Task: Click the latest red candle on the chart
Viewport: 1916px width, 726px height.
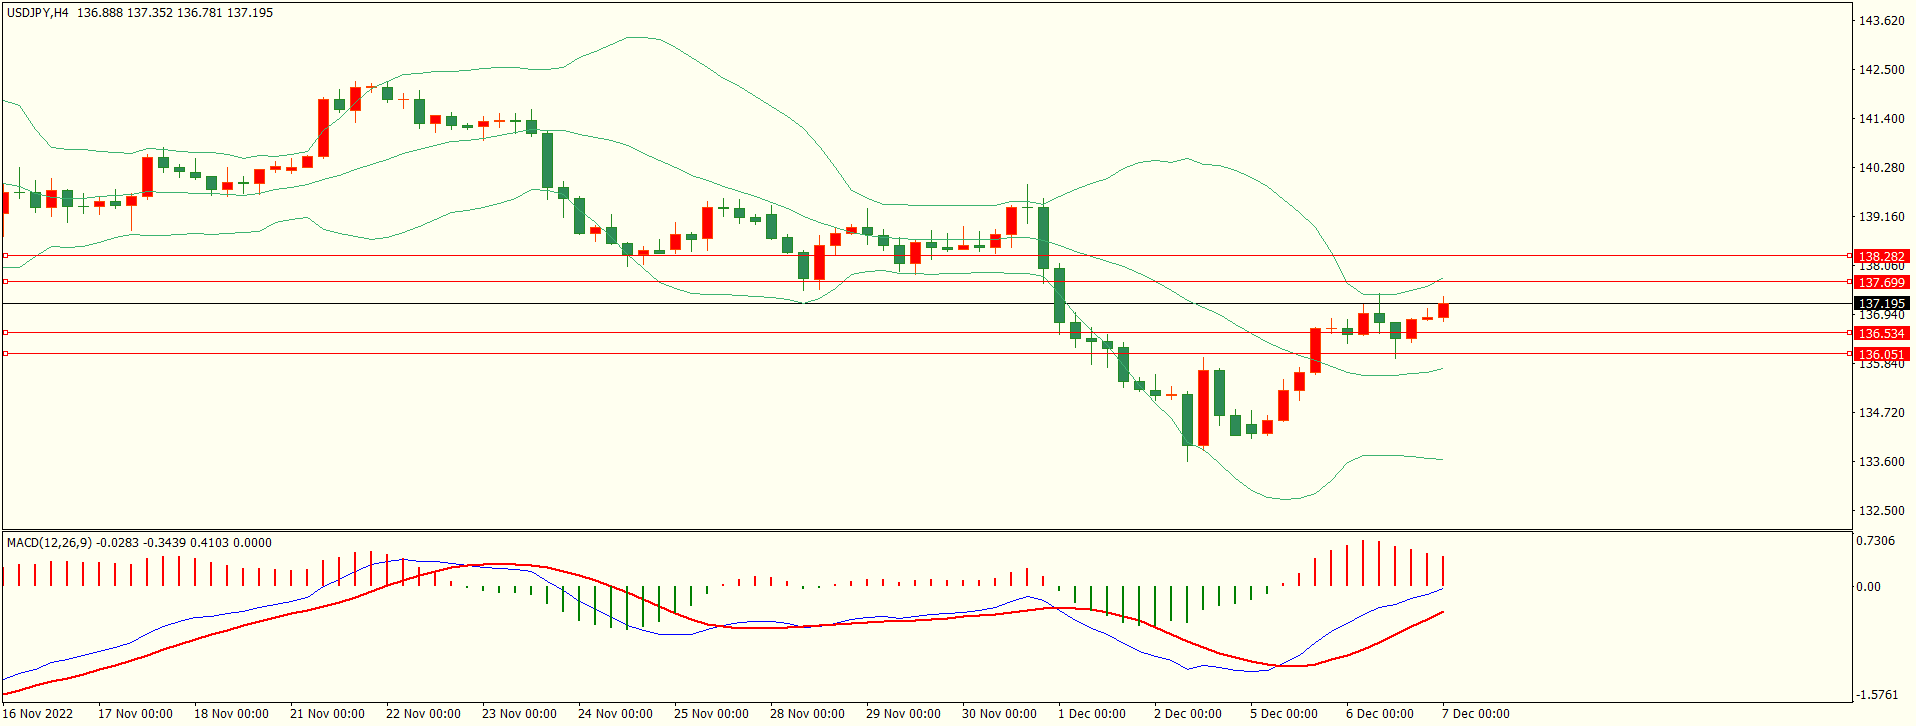Action: click(1443, 311)
